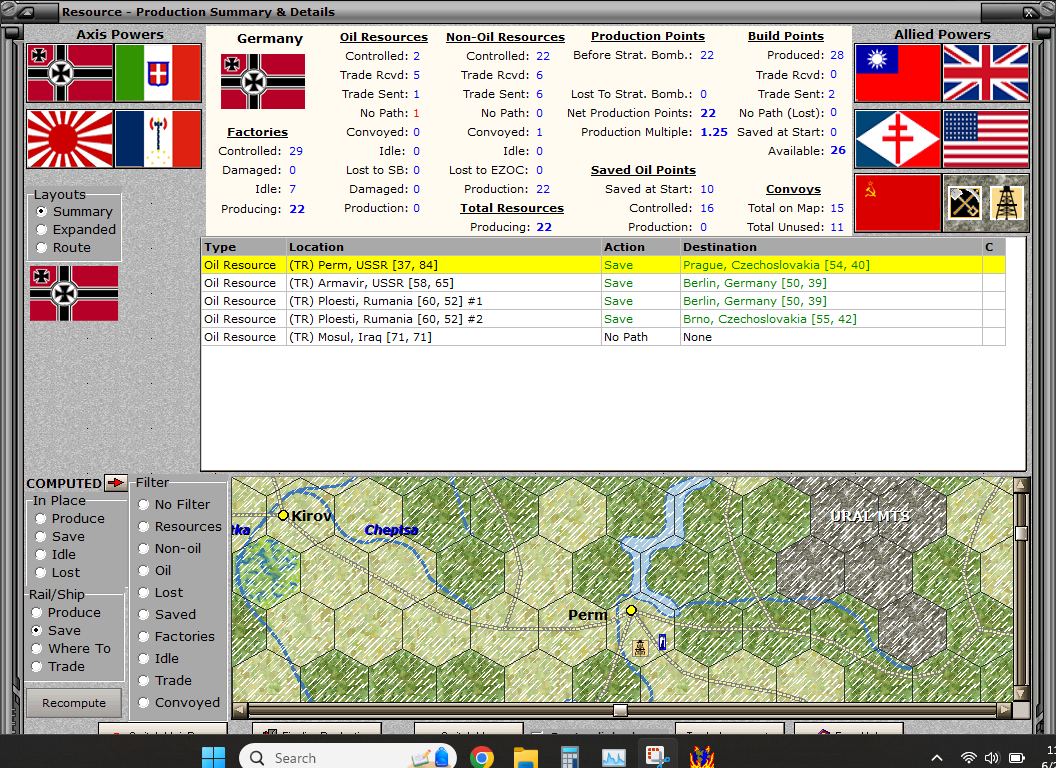Select the United Kingdom flag
The image size is (1056, 768).
986,73
